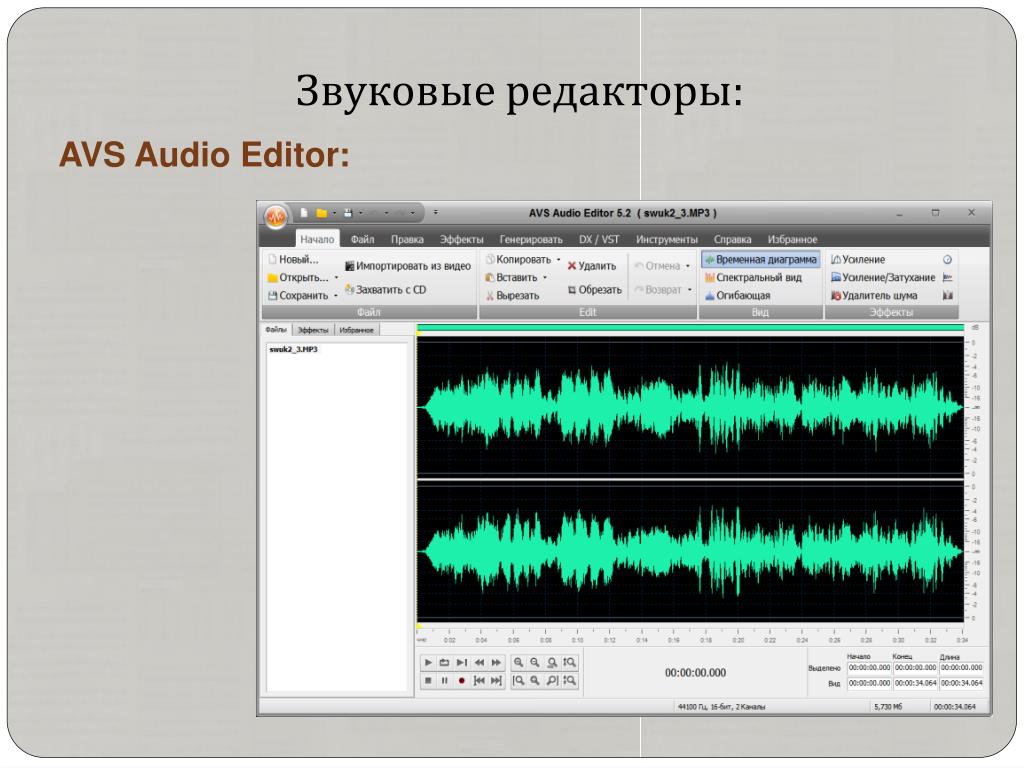1024x768 pixels.
Task: Open the Эффекты ribbon tab
Action: [x=461, y=239]
